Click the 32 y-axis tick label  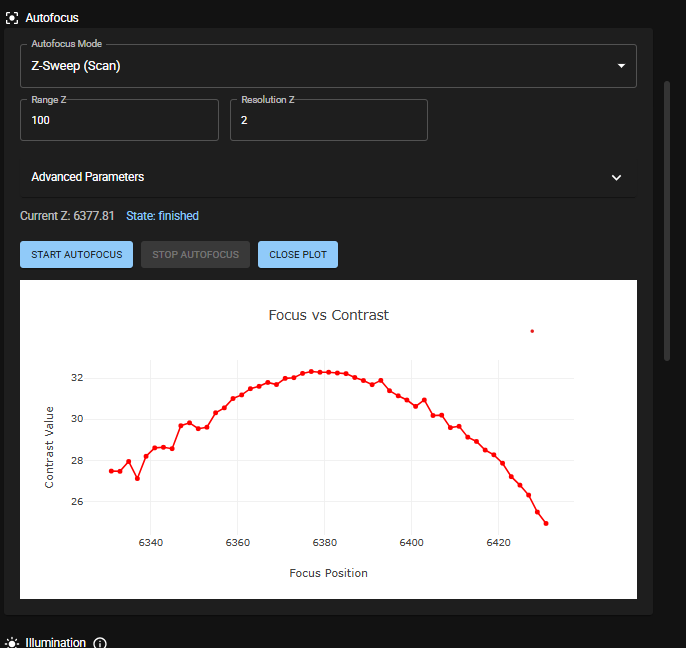77,378
